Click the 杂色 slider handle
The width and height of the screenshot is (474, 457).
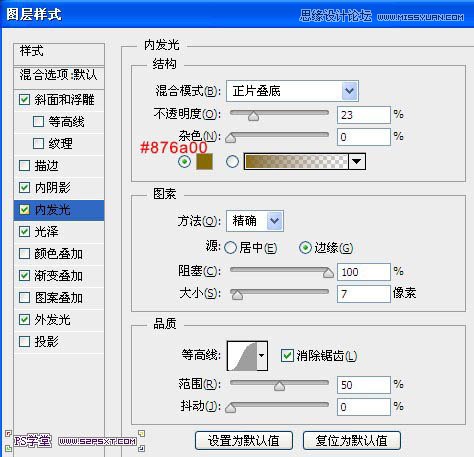pyautogui.click(x=231, y=137)
